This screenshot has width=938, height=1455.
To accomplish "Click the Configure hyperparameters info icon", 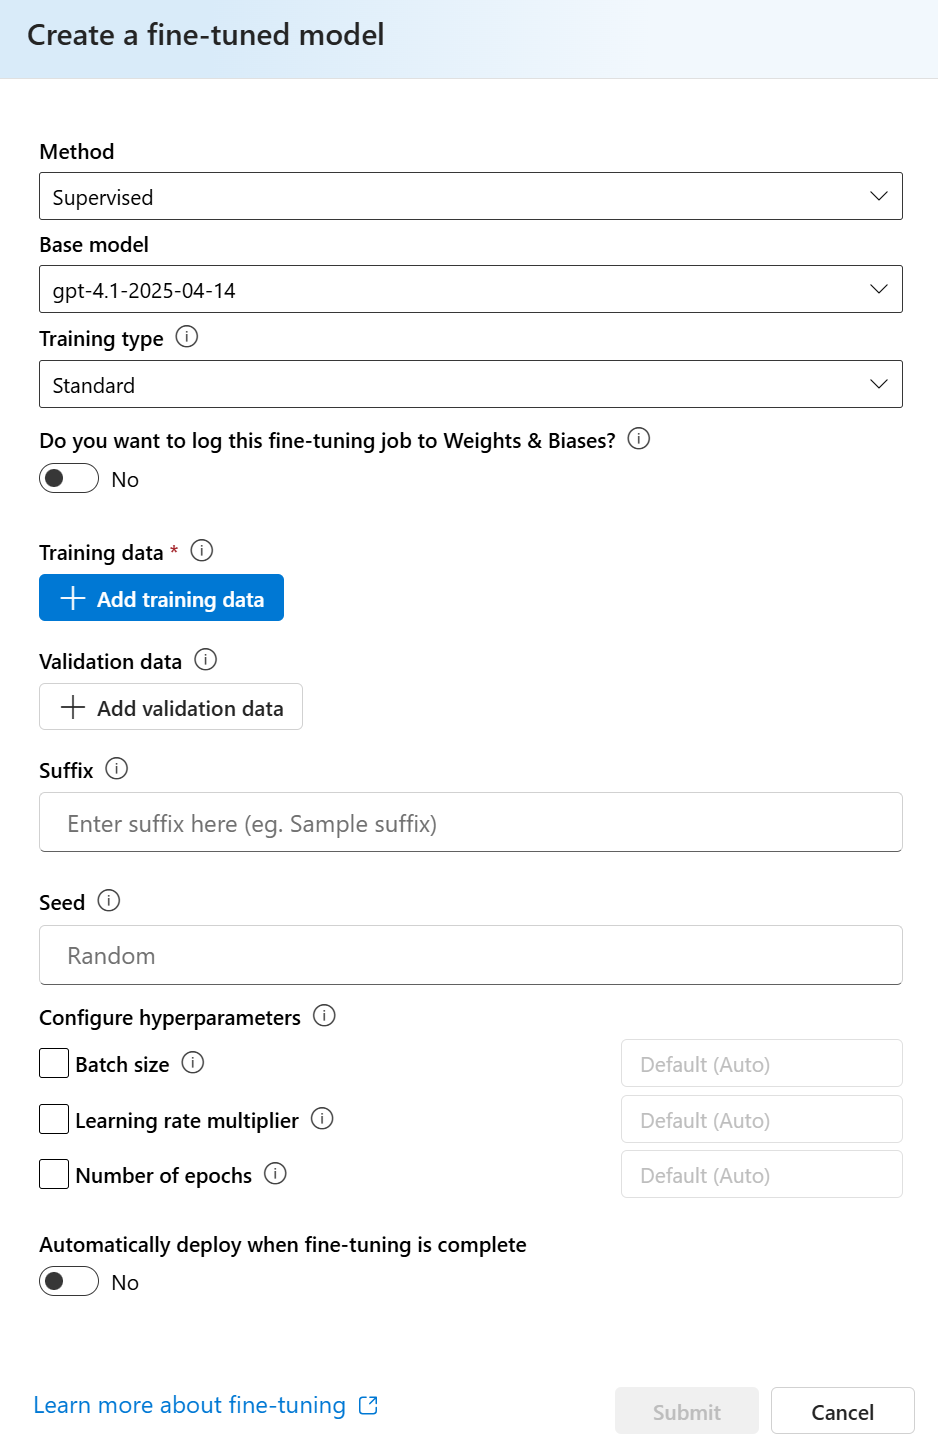I will pos(324,1016).
